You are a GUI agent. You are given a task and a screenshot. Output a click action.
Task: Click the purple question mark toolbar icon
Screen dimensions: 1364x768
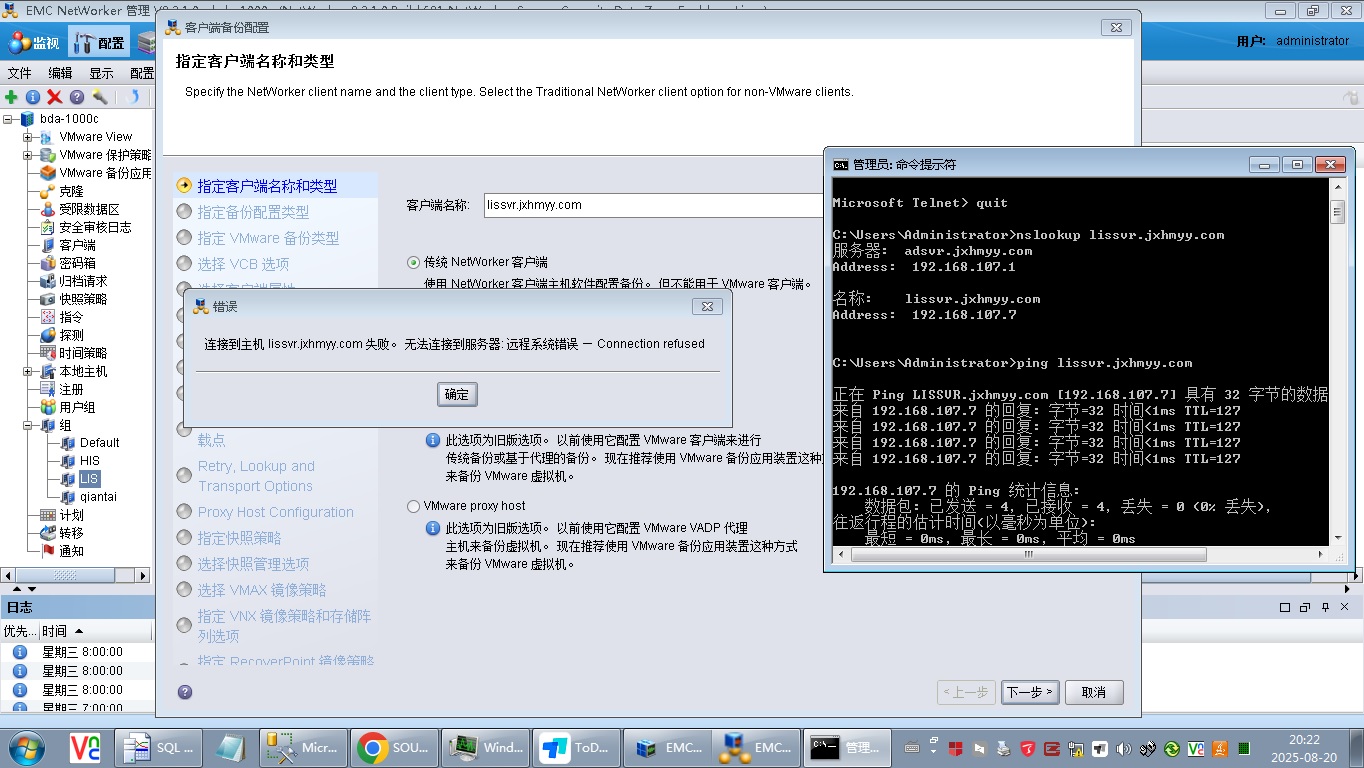[77, 97]
